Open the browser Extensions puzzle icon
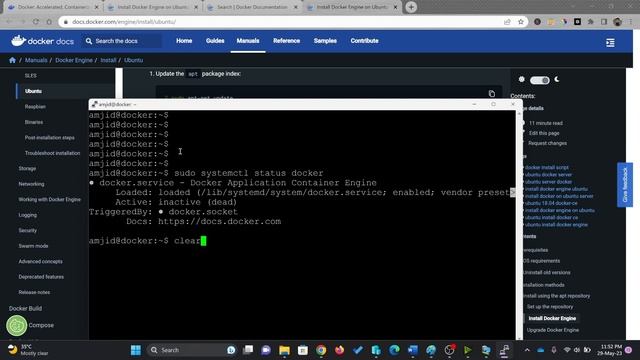Screen dimensions: 640x360 tap(591, 22)
